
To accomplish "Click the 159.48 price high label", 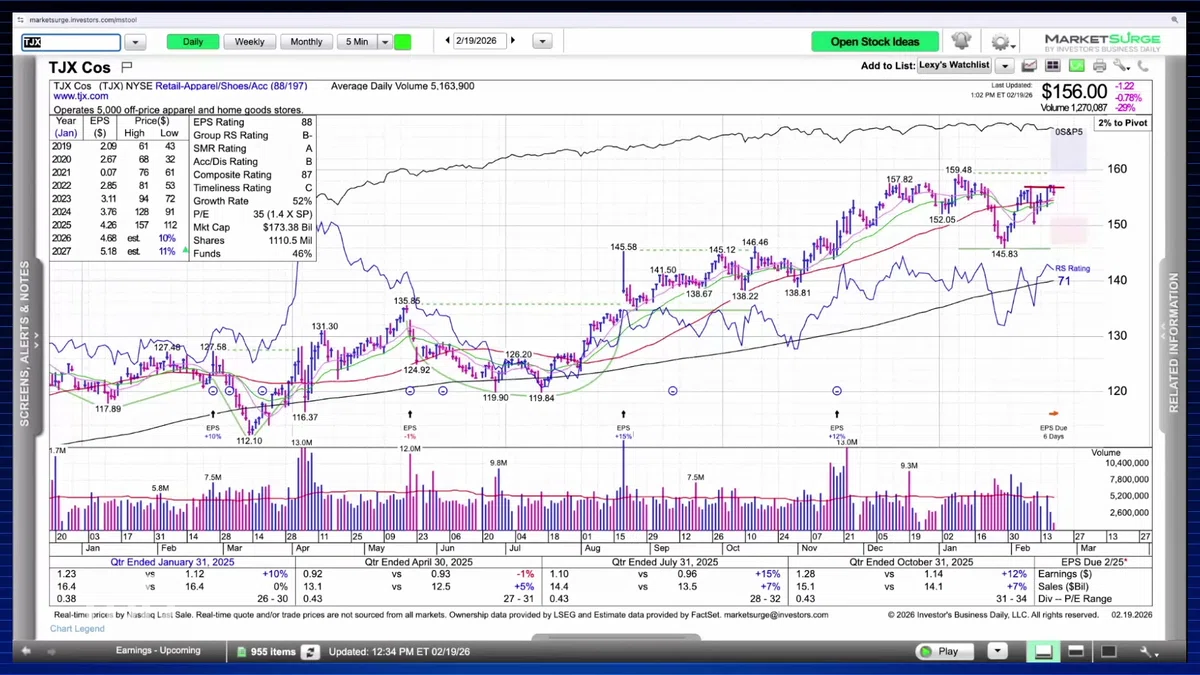I will [x=959, y=170].
